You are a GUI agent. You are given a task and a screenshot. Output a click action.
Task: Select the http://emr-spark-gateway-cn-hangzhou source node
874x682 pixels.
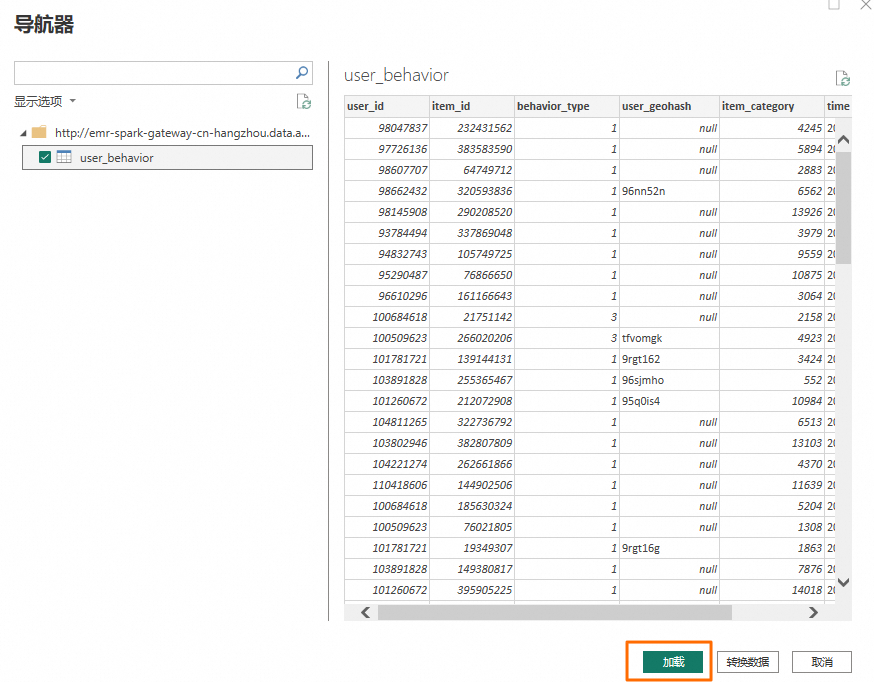coord(182,133)
